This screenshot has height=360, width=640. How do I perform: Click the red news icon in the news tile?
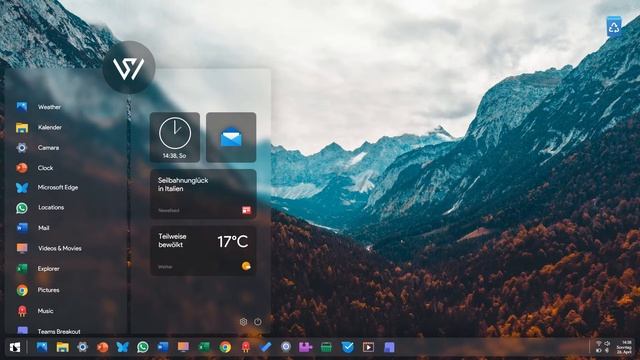(246, 210)
